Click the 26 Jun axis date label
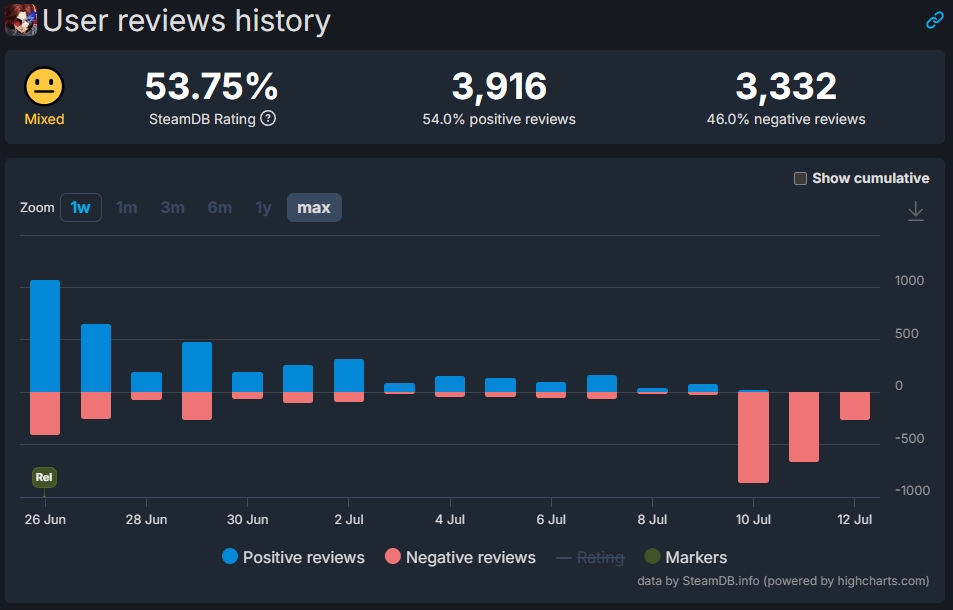The height and width of the screenshot is (610, 953). click(45, 519)
